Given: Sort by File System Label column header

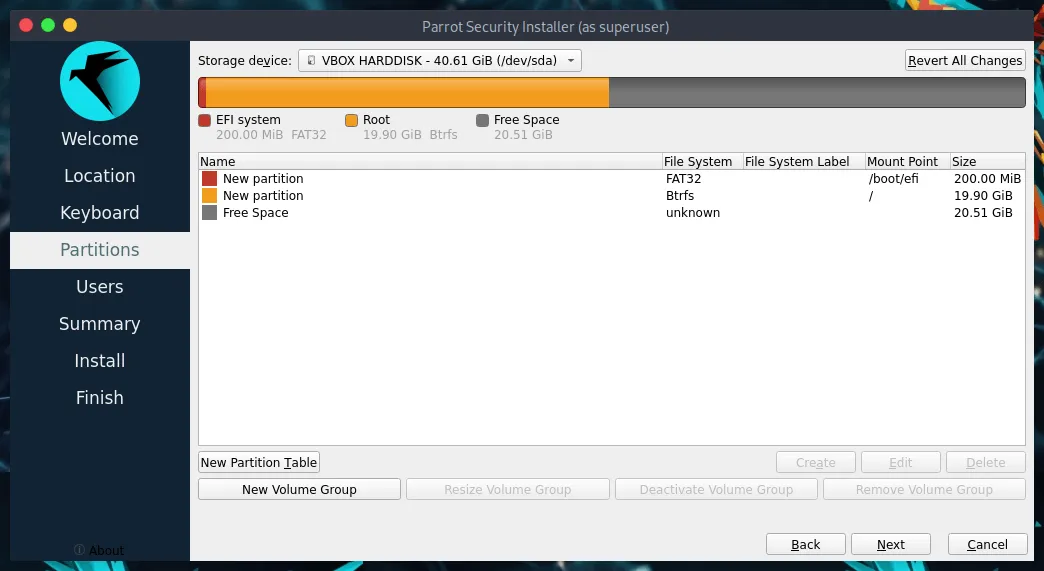Looking at the screenshot, I should (804, 162).
